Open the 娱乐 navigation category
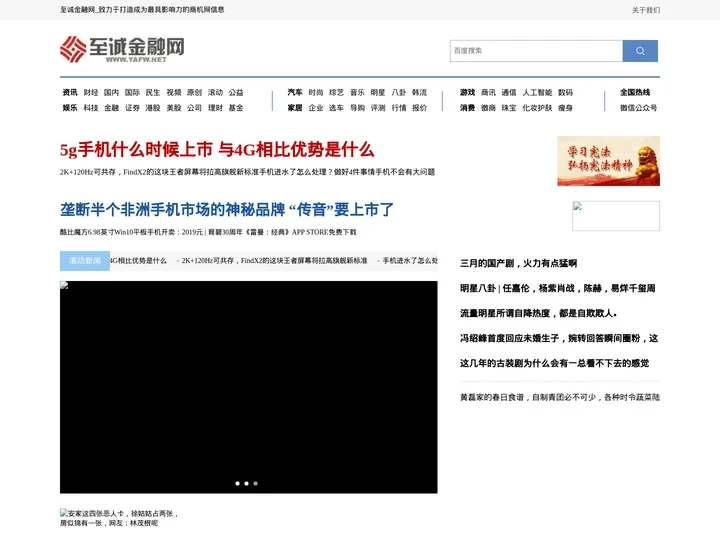Image resolution: width=720 pixels, height=540 pixels. click(70, 108)
